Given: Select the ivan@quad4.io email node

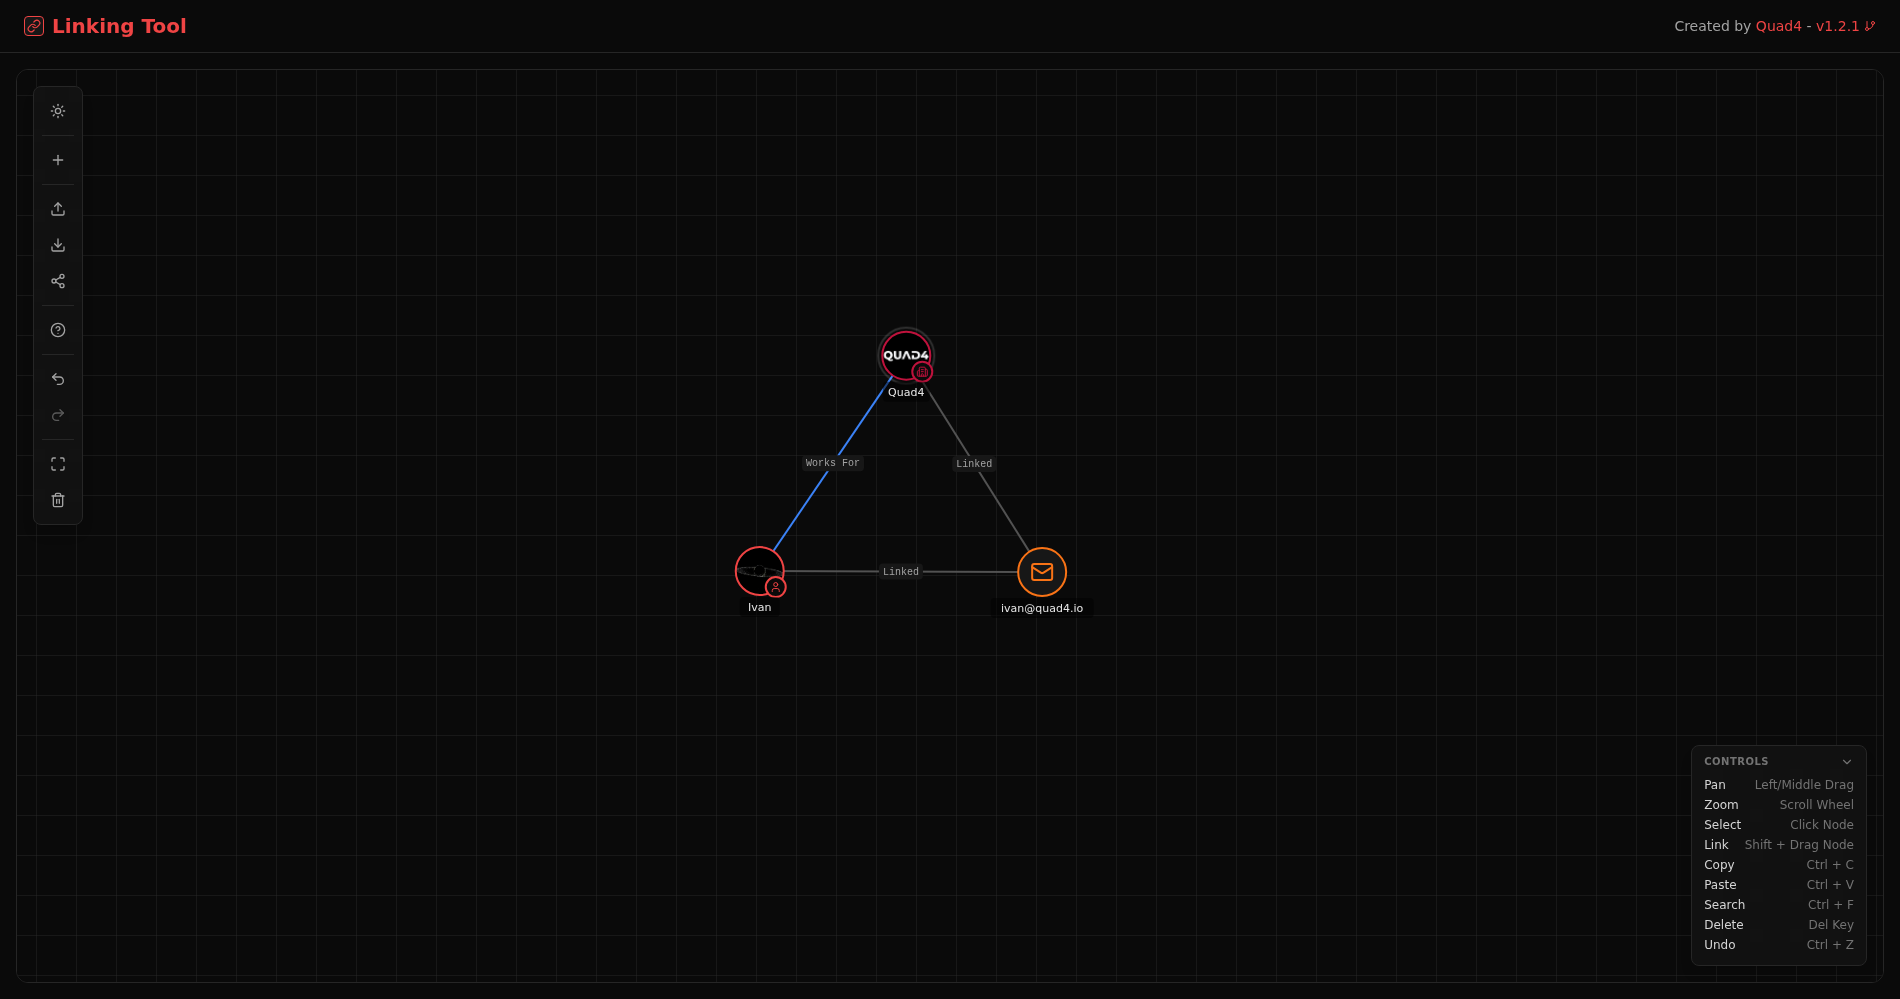Looking at the screenshot, I should (1041, 572).
